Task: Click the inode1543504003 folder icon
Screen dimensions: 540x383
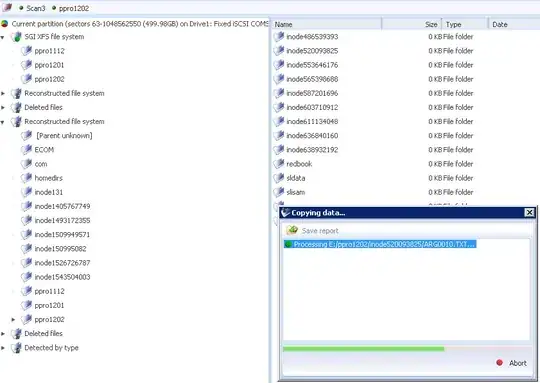Action: point(26,277)
